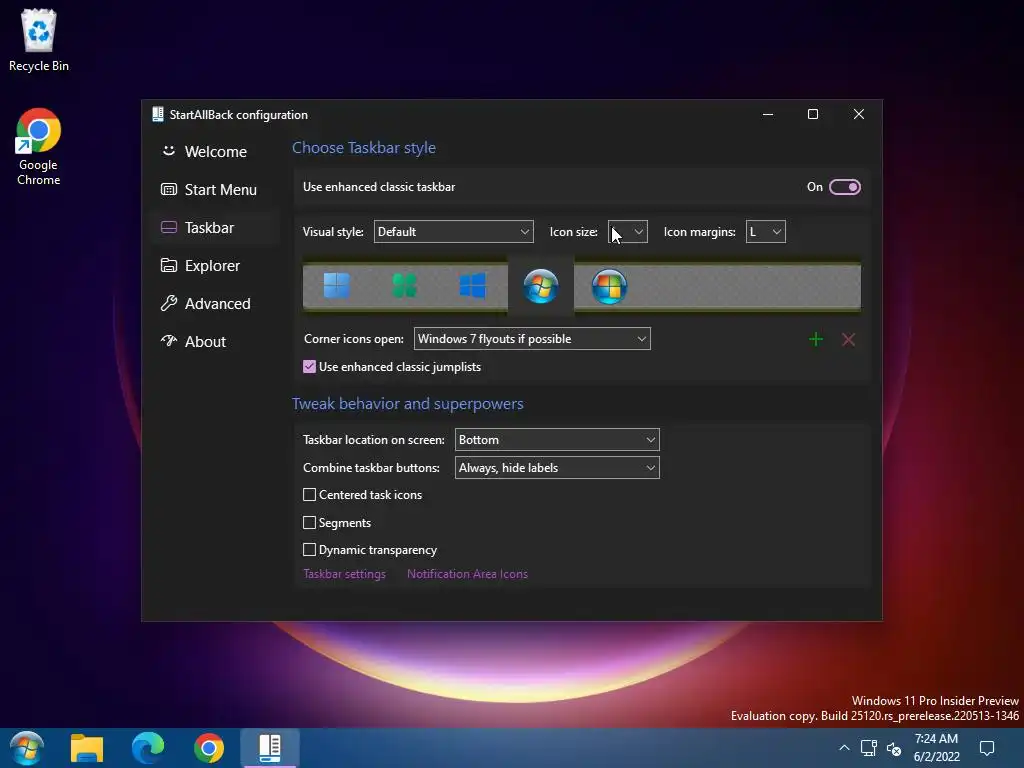
Task: Toggle enhanced classic taskbar switch
Action: [x=845, y=187]
